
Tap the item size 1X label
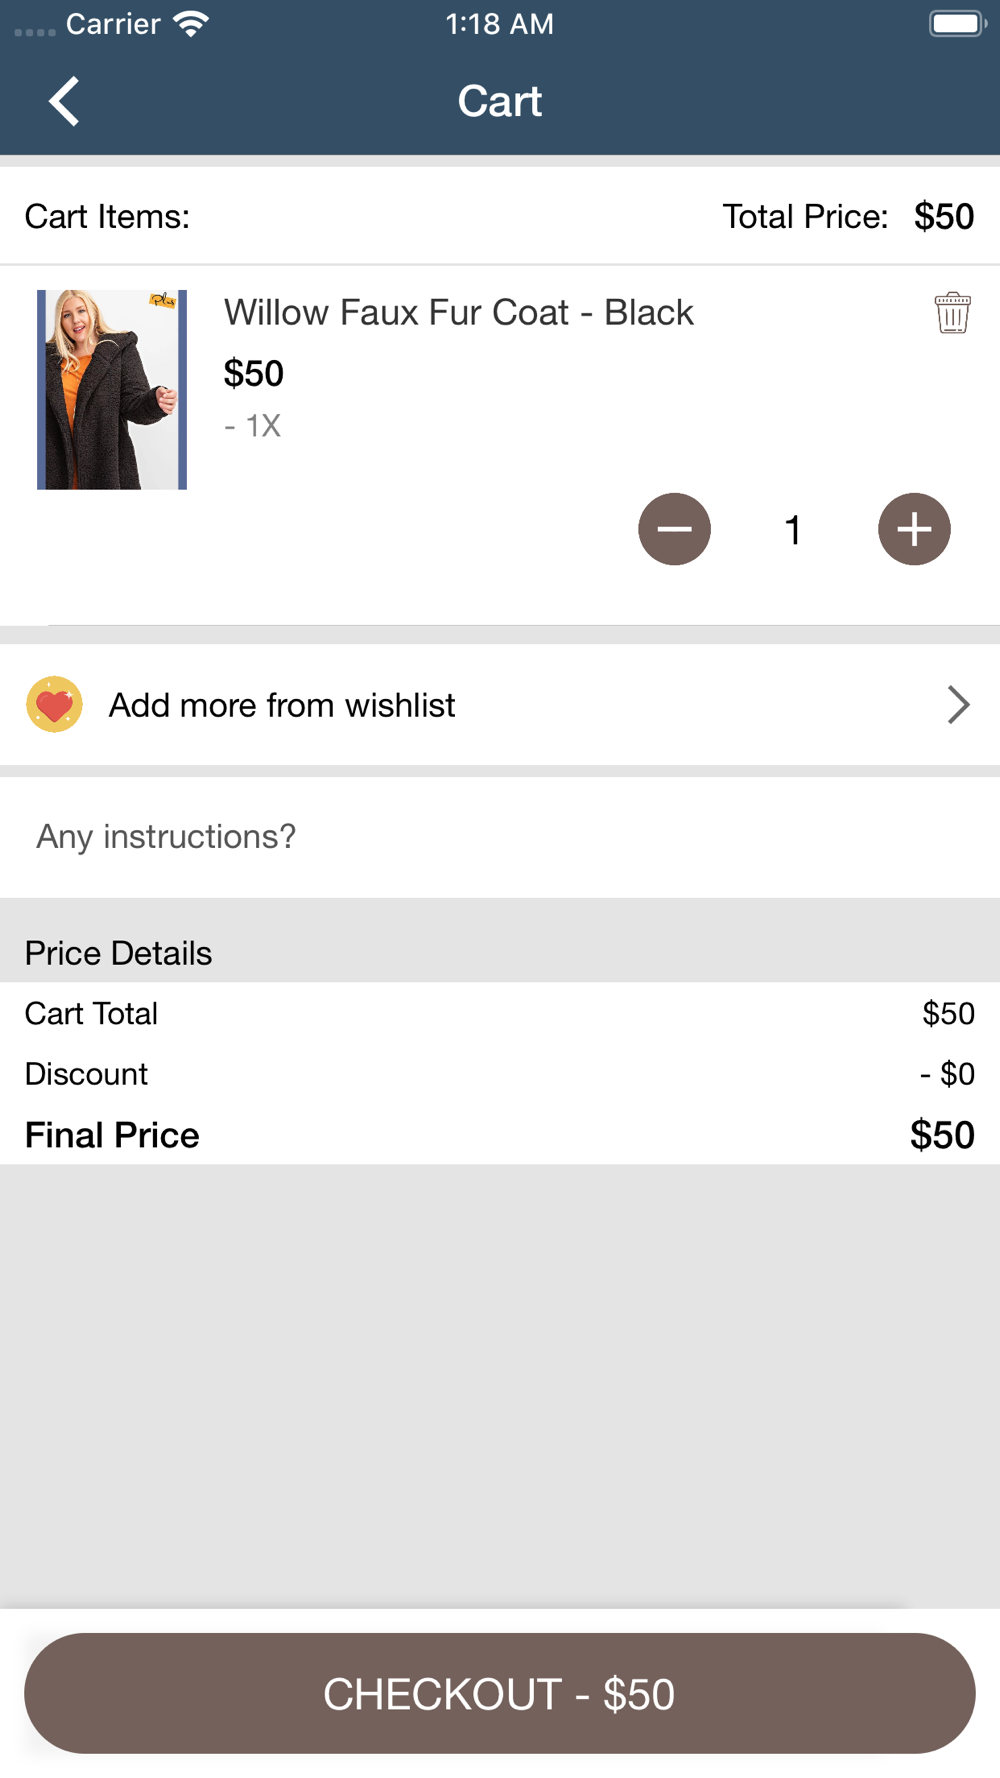253,426
